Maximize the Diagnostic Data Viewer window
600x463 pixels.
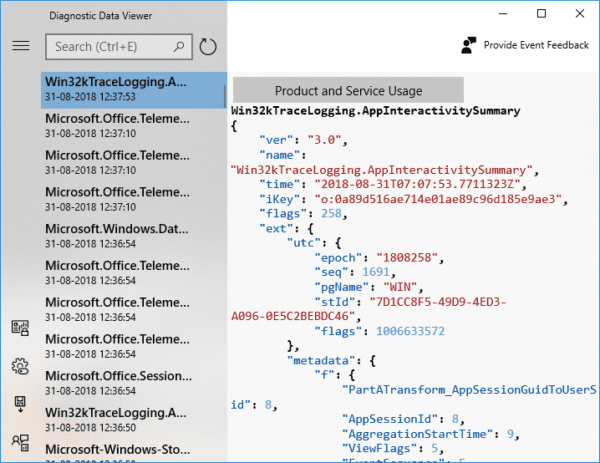pyautogui.click(x=541, y=14)
